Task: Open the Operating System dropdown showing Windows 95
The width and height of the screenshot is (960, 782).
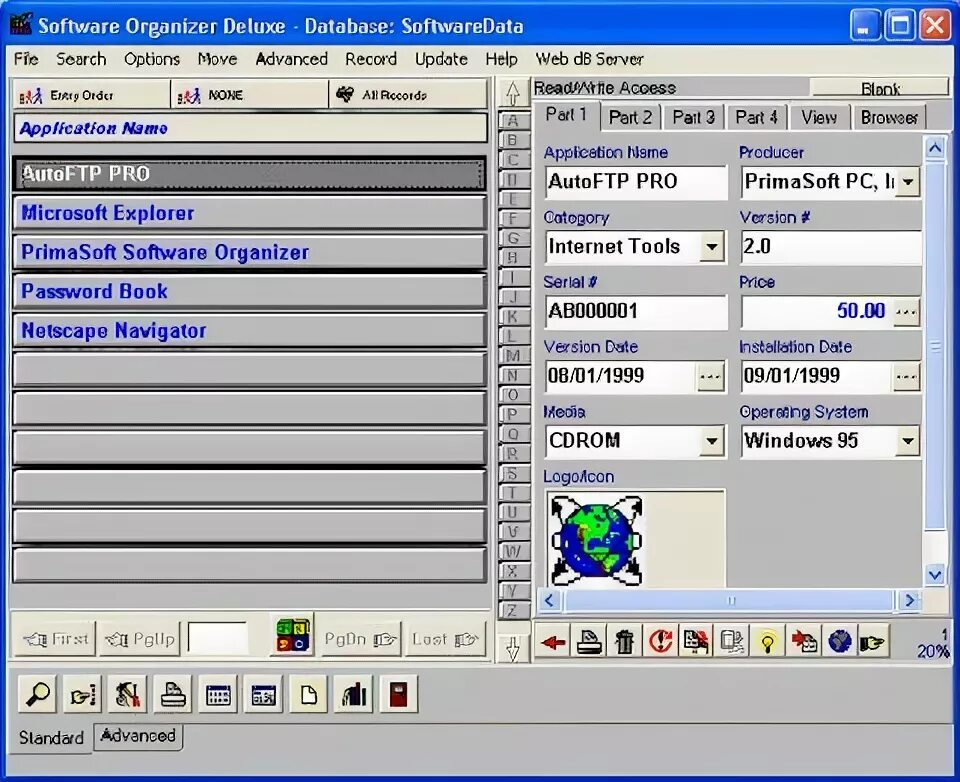Action: [x=908, y=441]
